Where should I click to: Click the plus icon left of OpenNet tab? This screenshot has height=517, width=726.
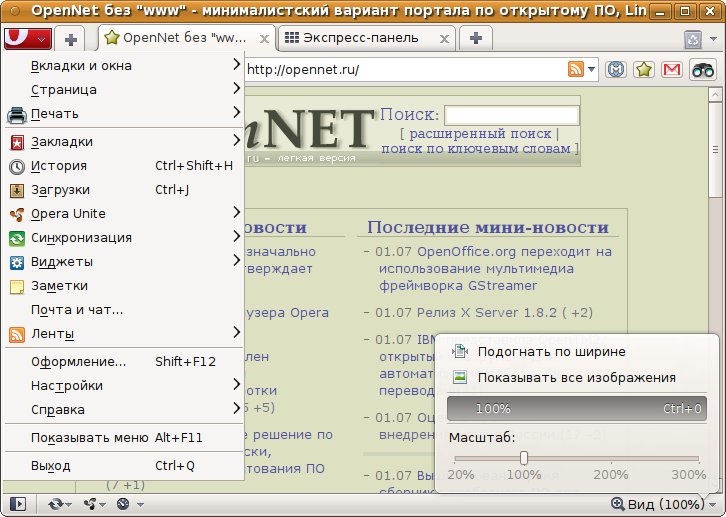point(70,39)
